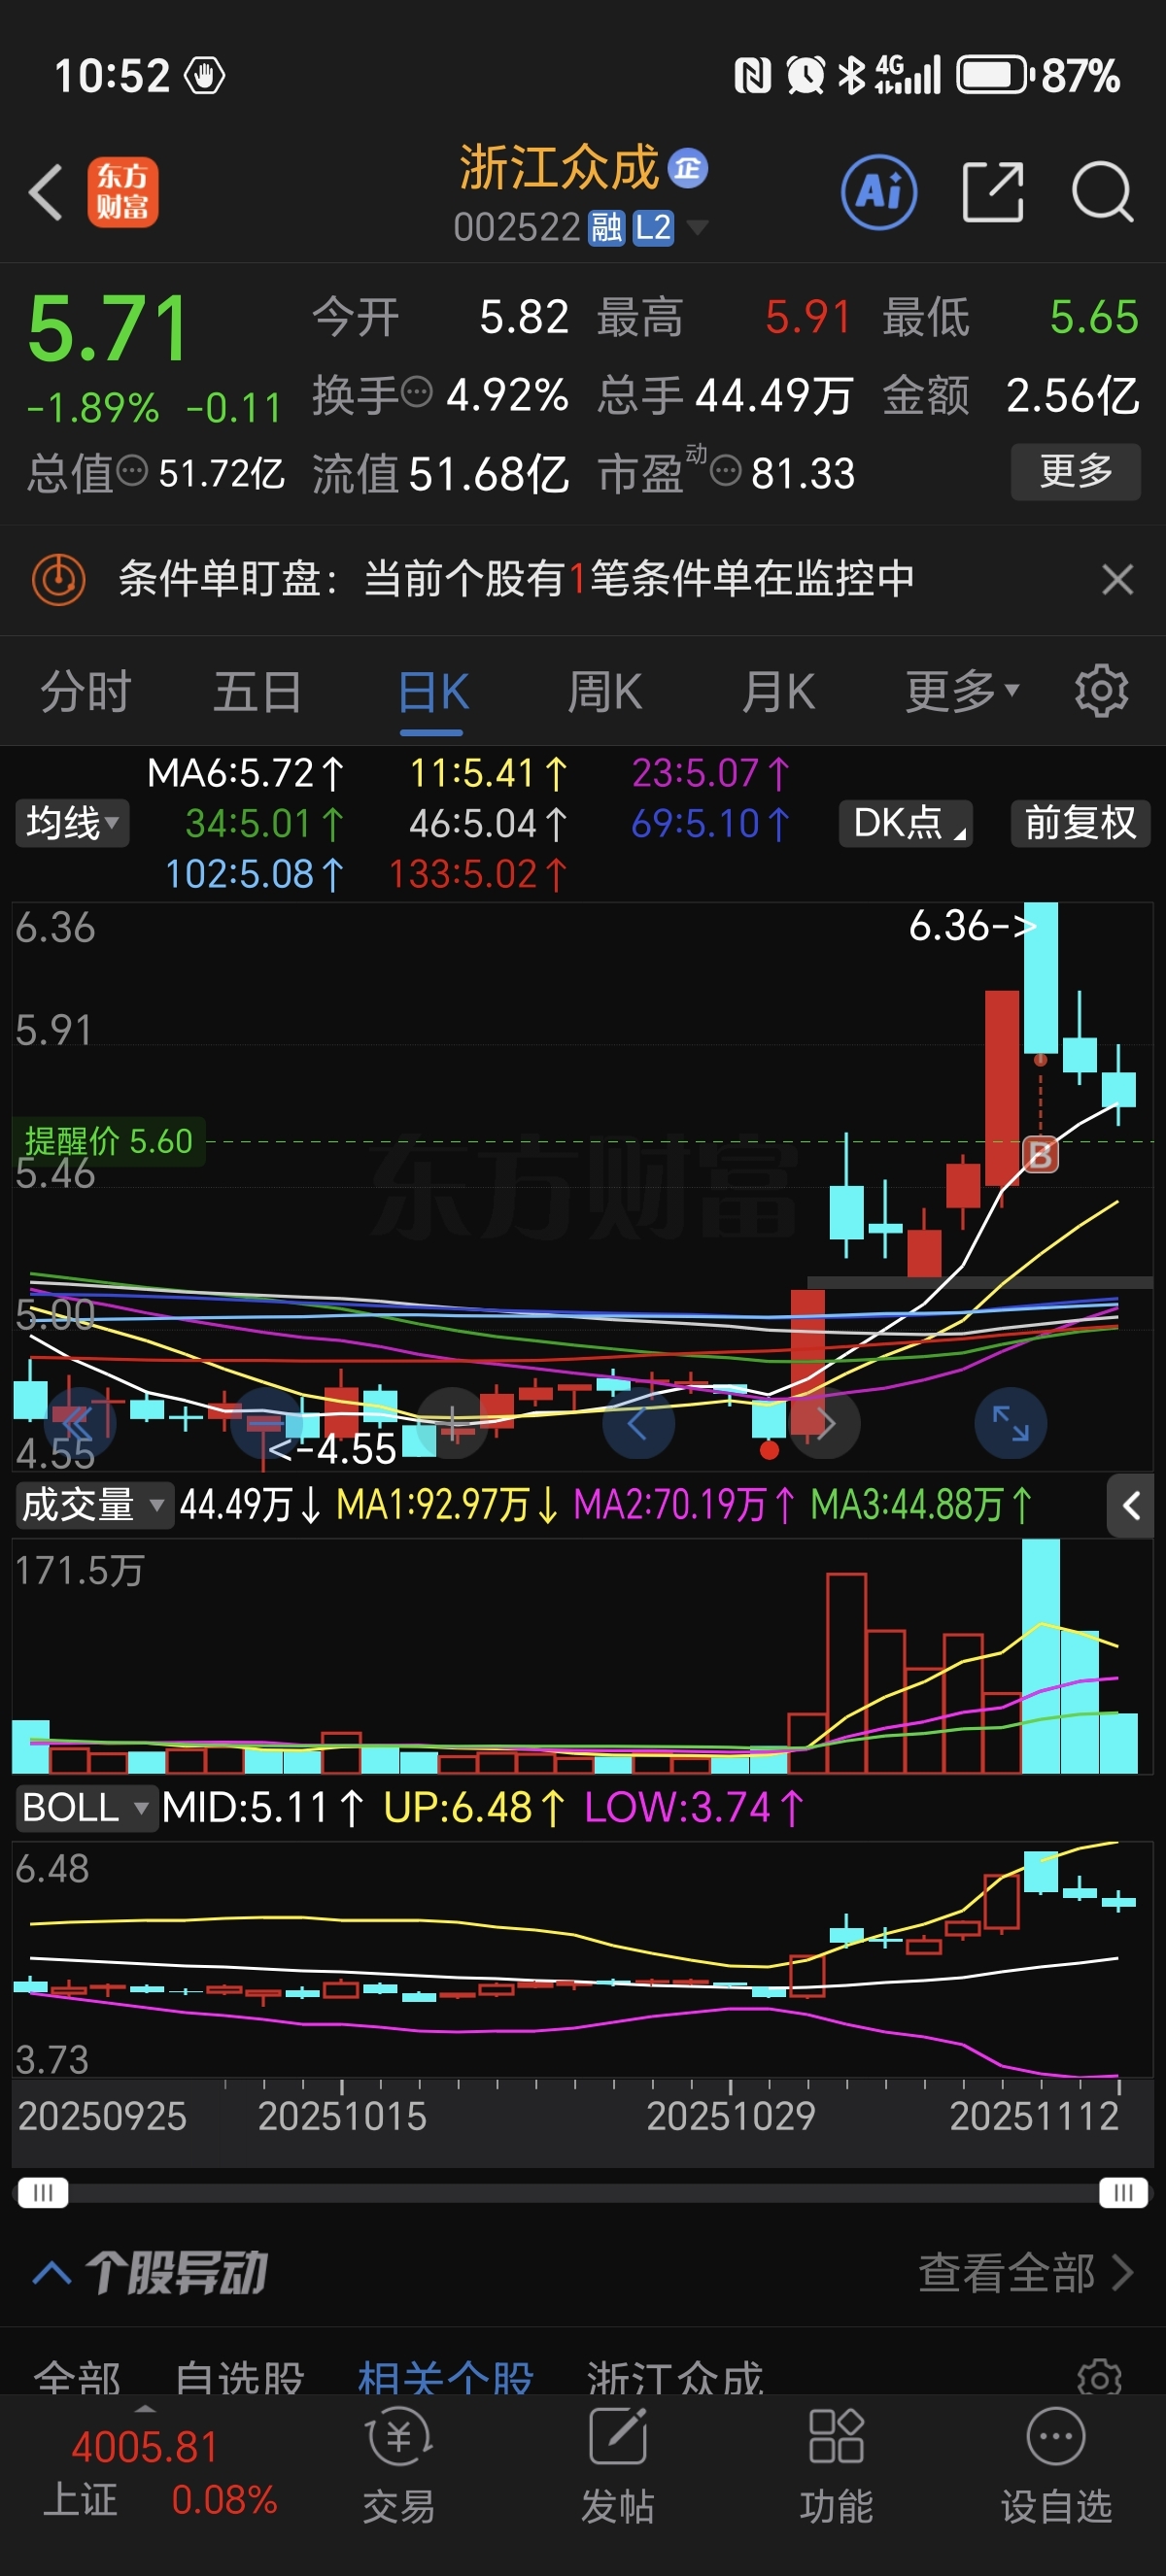The image size is (1166, 2576).
Task: Zoom out chart with minus button
Action: pyautogui.click(x=266, y=1423)
